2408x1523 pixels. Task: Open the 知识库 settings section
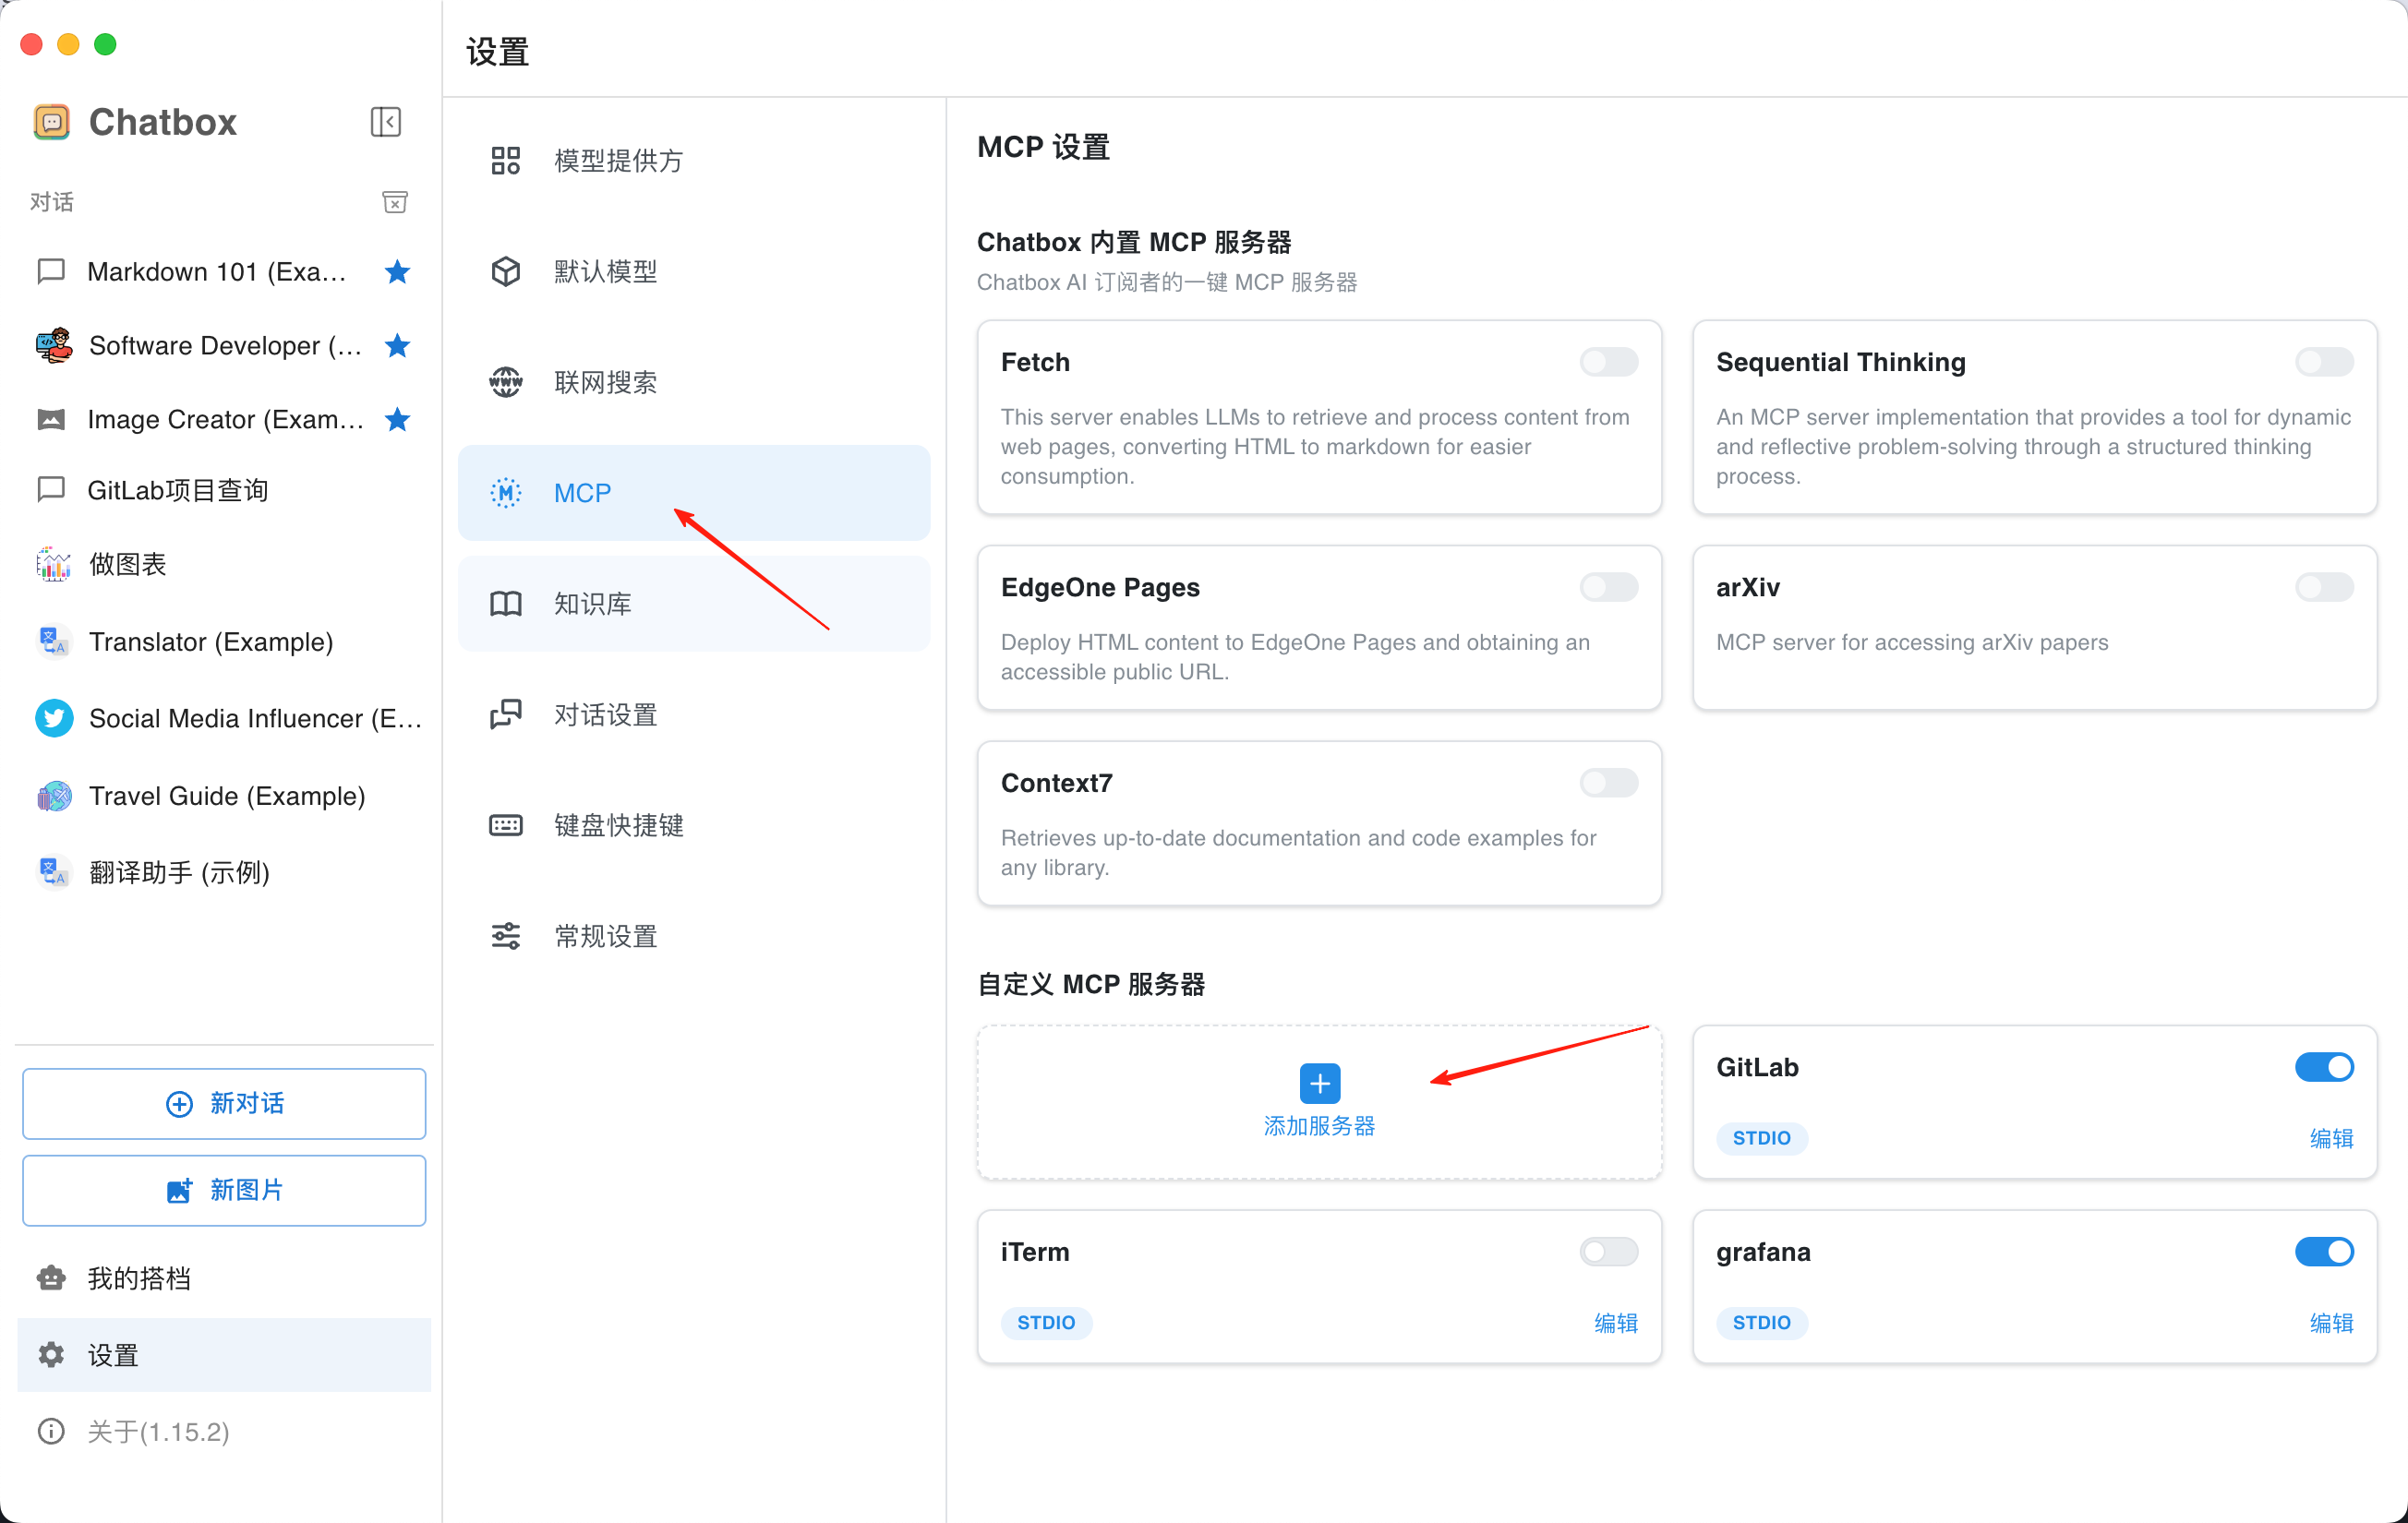pyautogui.click(x=694, y=604)
